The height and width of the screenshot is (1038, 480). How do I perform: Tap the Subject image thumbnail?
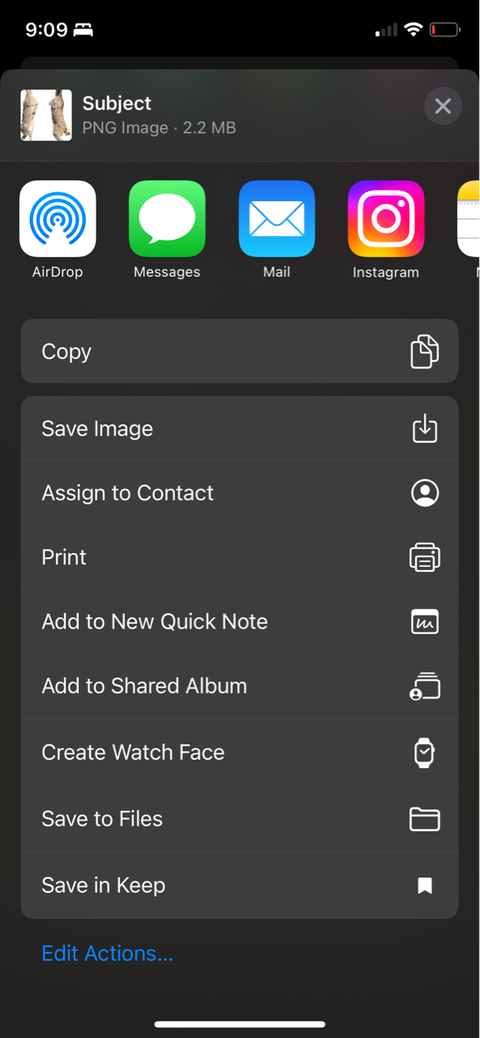tap(46, 115)
